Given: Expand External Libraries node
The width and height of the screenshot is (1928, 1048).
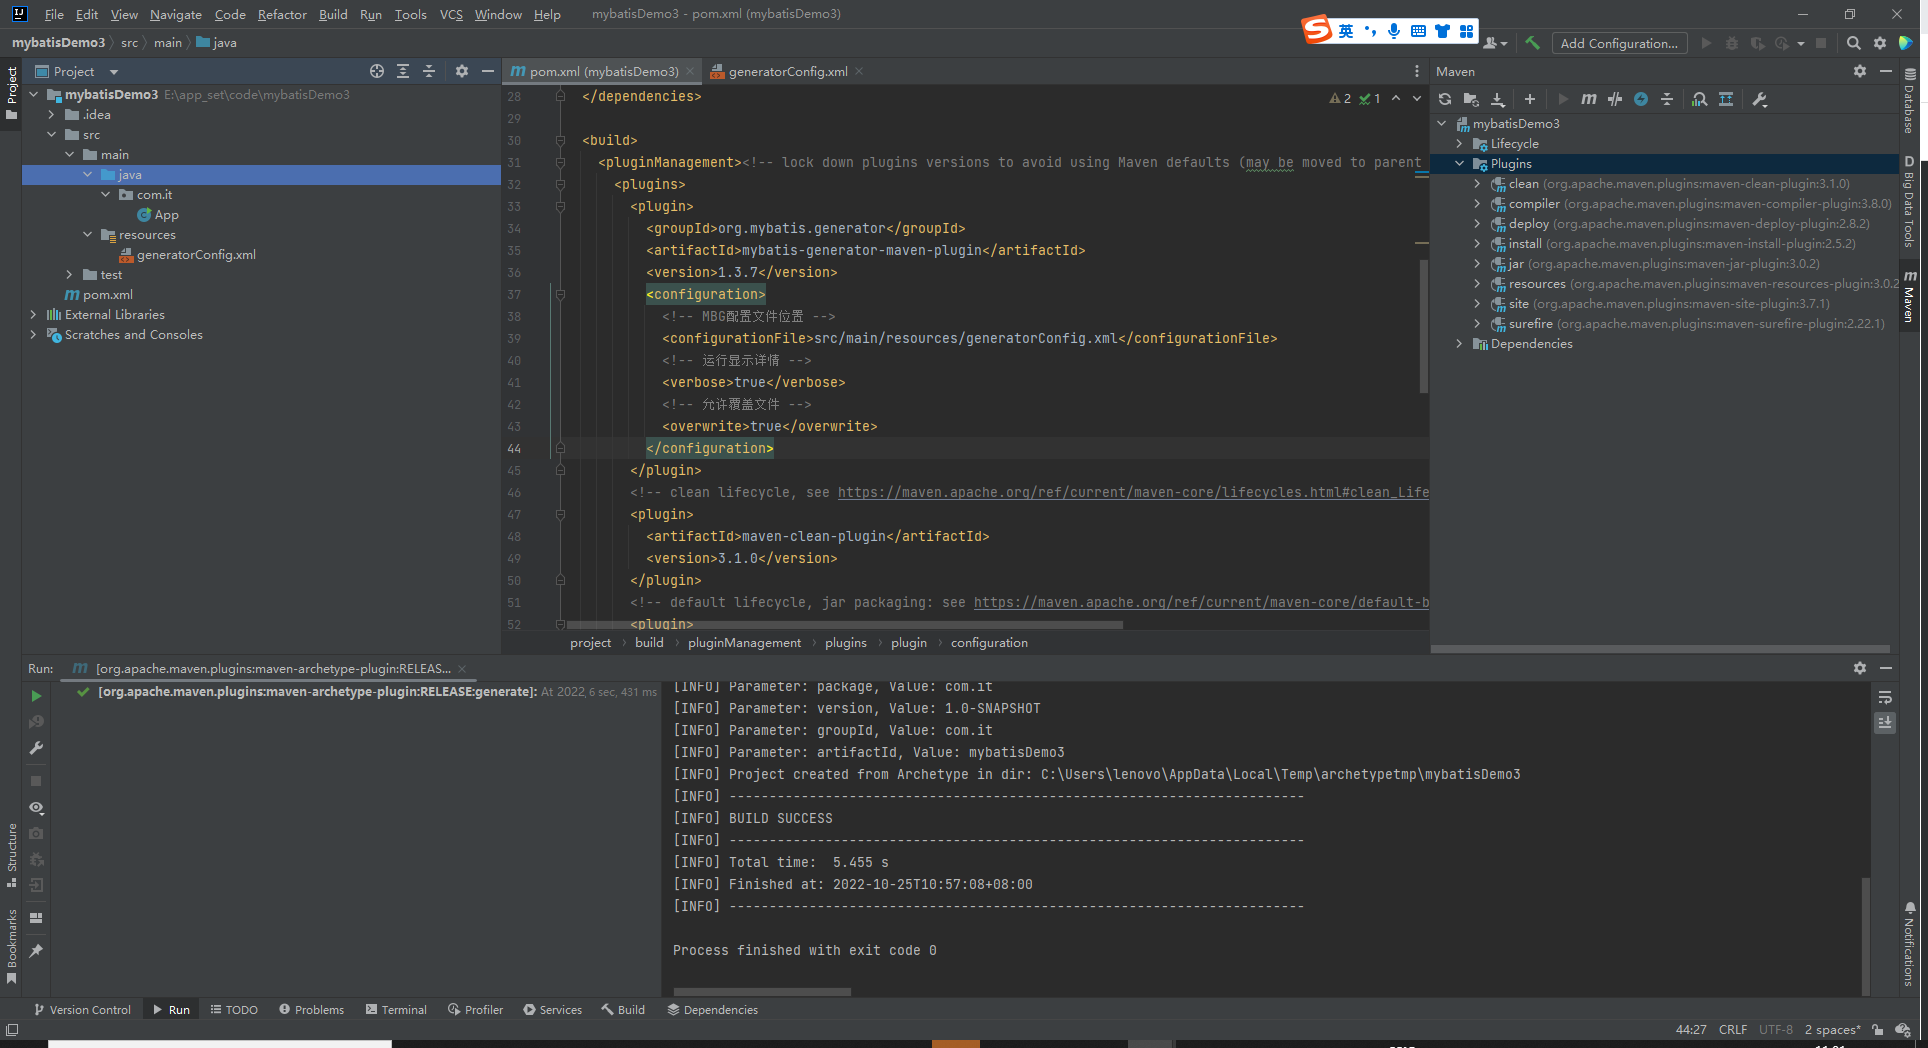Looking at the screenshot, I should (x=34, y=314).
